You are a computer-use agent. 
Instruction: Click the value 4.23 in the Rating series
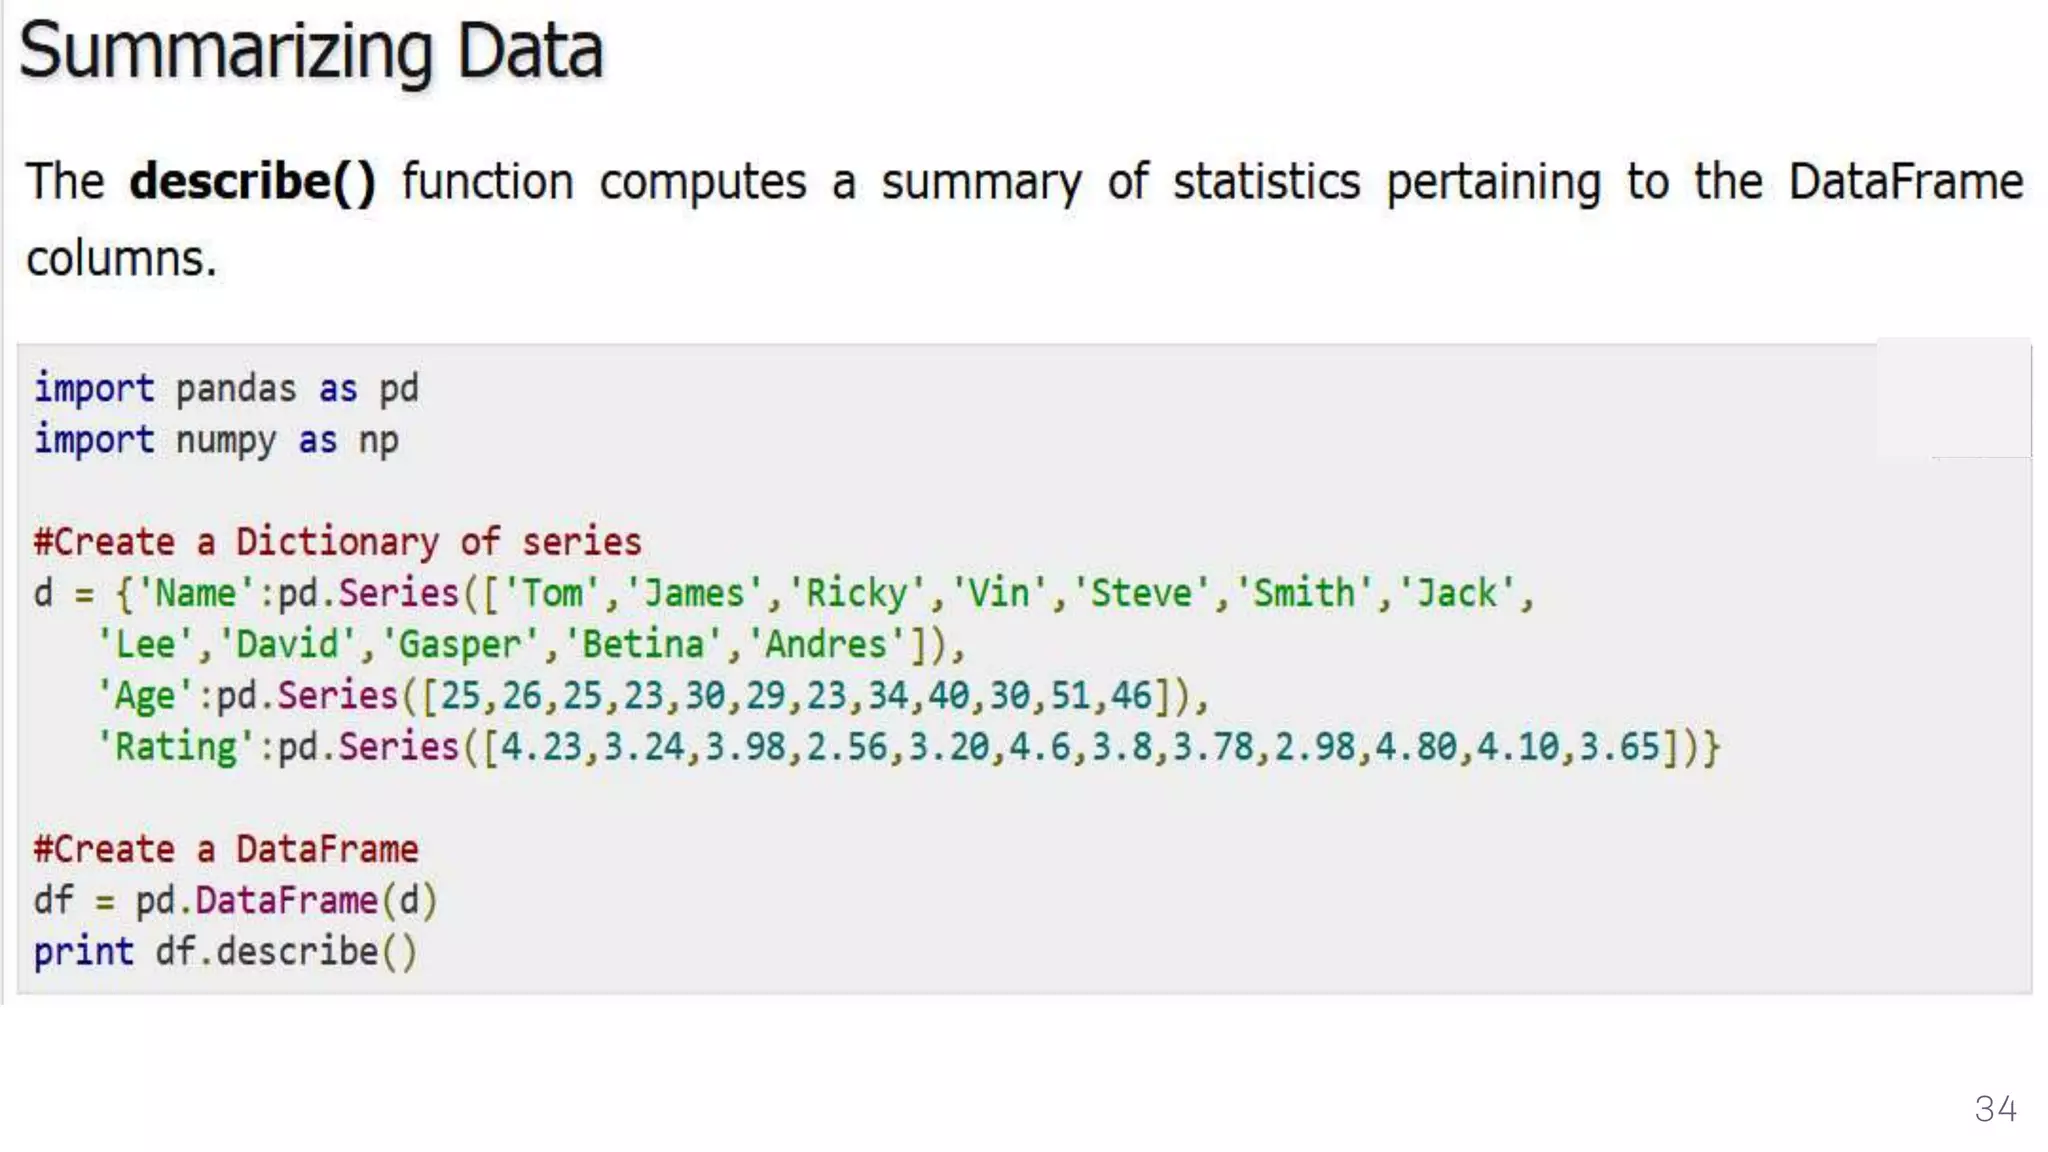(x=541, y=747)
